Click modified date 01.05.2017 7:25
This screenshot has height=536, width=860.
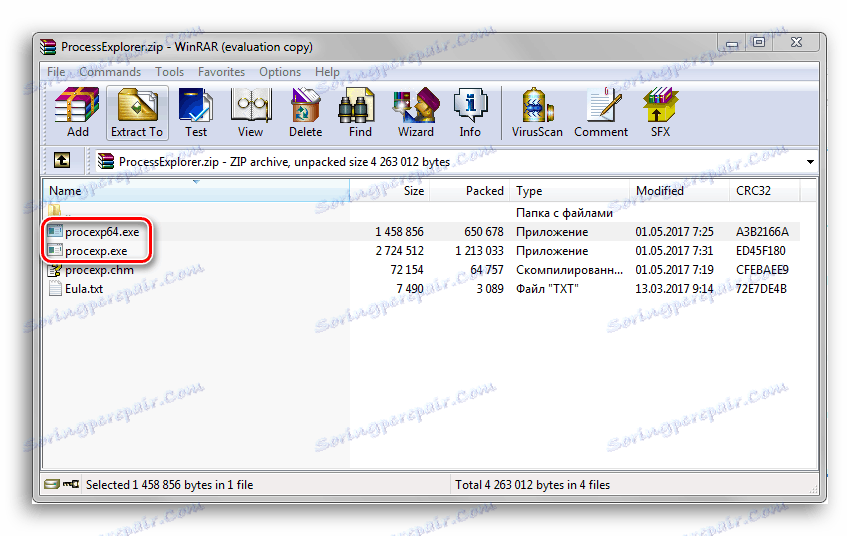coord(674,232)
